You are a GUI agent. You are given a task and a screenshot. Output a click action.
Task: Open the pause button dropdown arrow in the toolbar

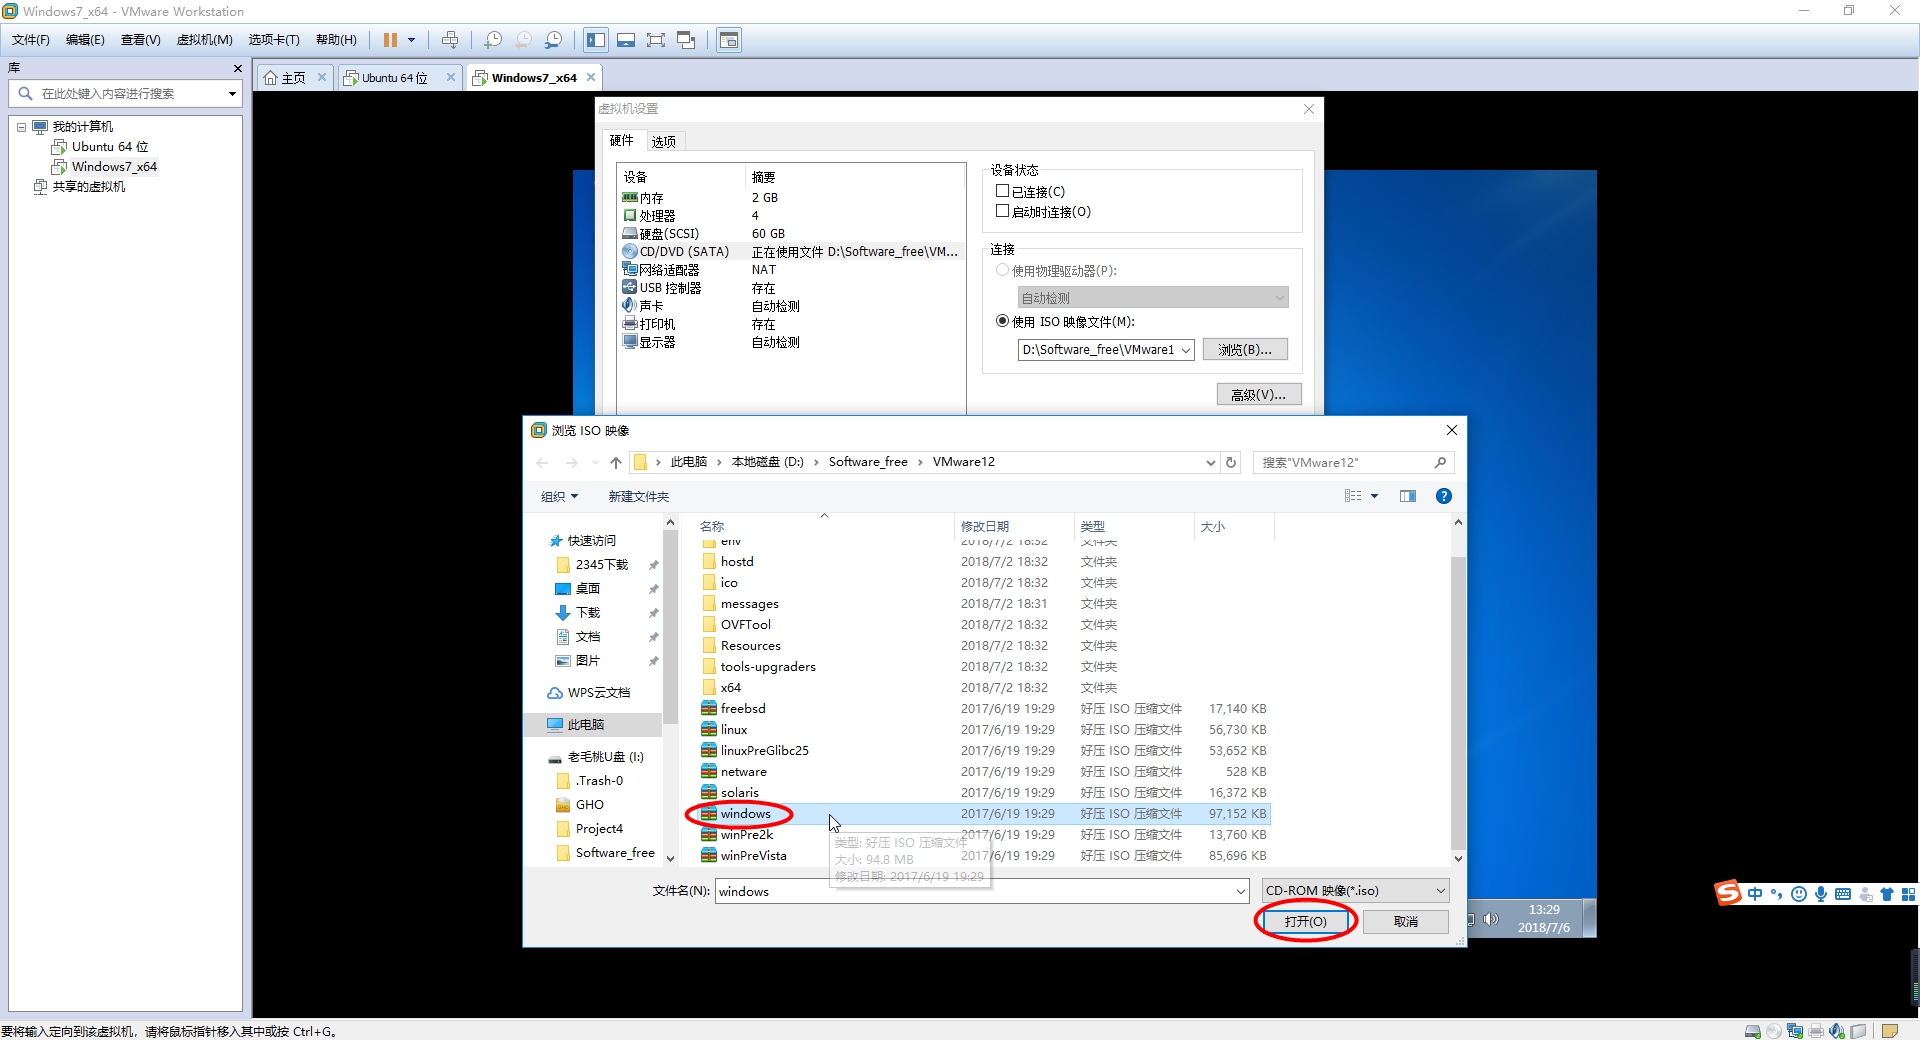pyautogui.click(x=411, y=40)
